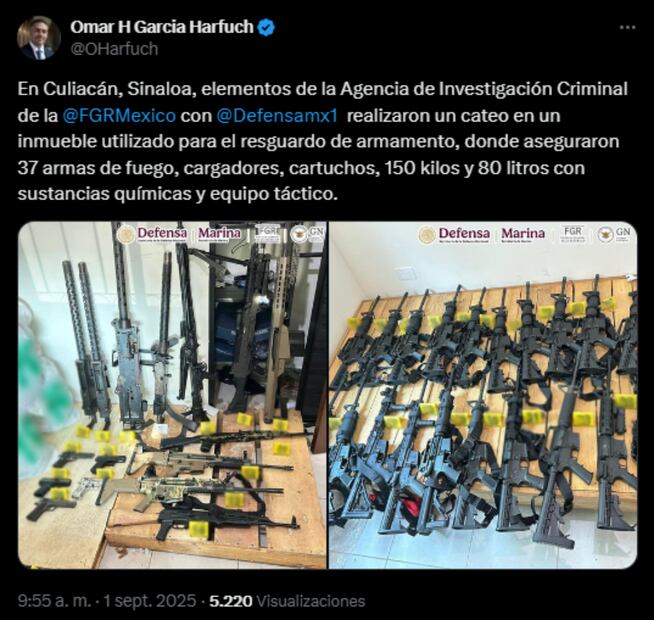654x620 pixels.
Task: Click the Defensa logo in right photo
Action: pyautogui.click(x=455, y=234)
